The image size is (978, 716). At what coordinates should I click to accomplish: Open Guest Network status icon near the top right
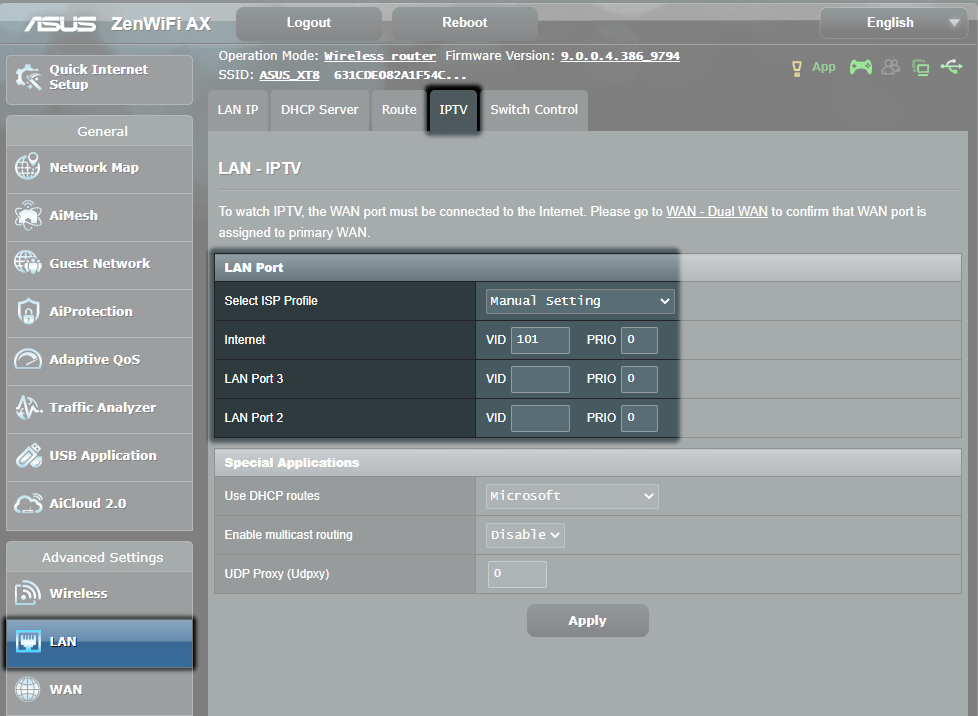point(890,67)
